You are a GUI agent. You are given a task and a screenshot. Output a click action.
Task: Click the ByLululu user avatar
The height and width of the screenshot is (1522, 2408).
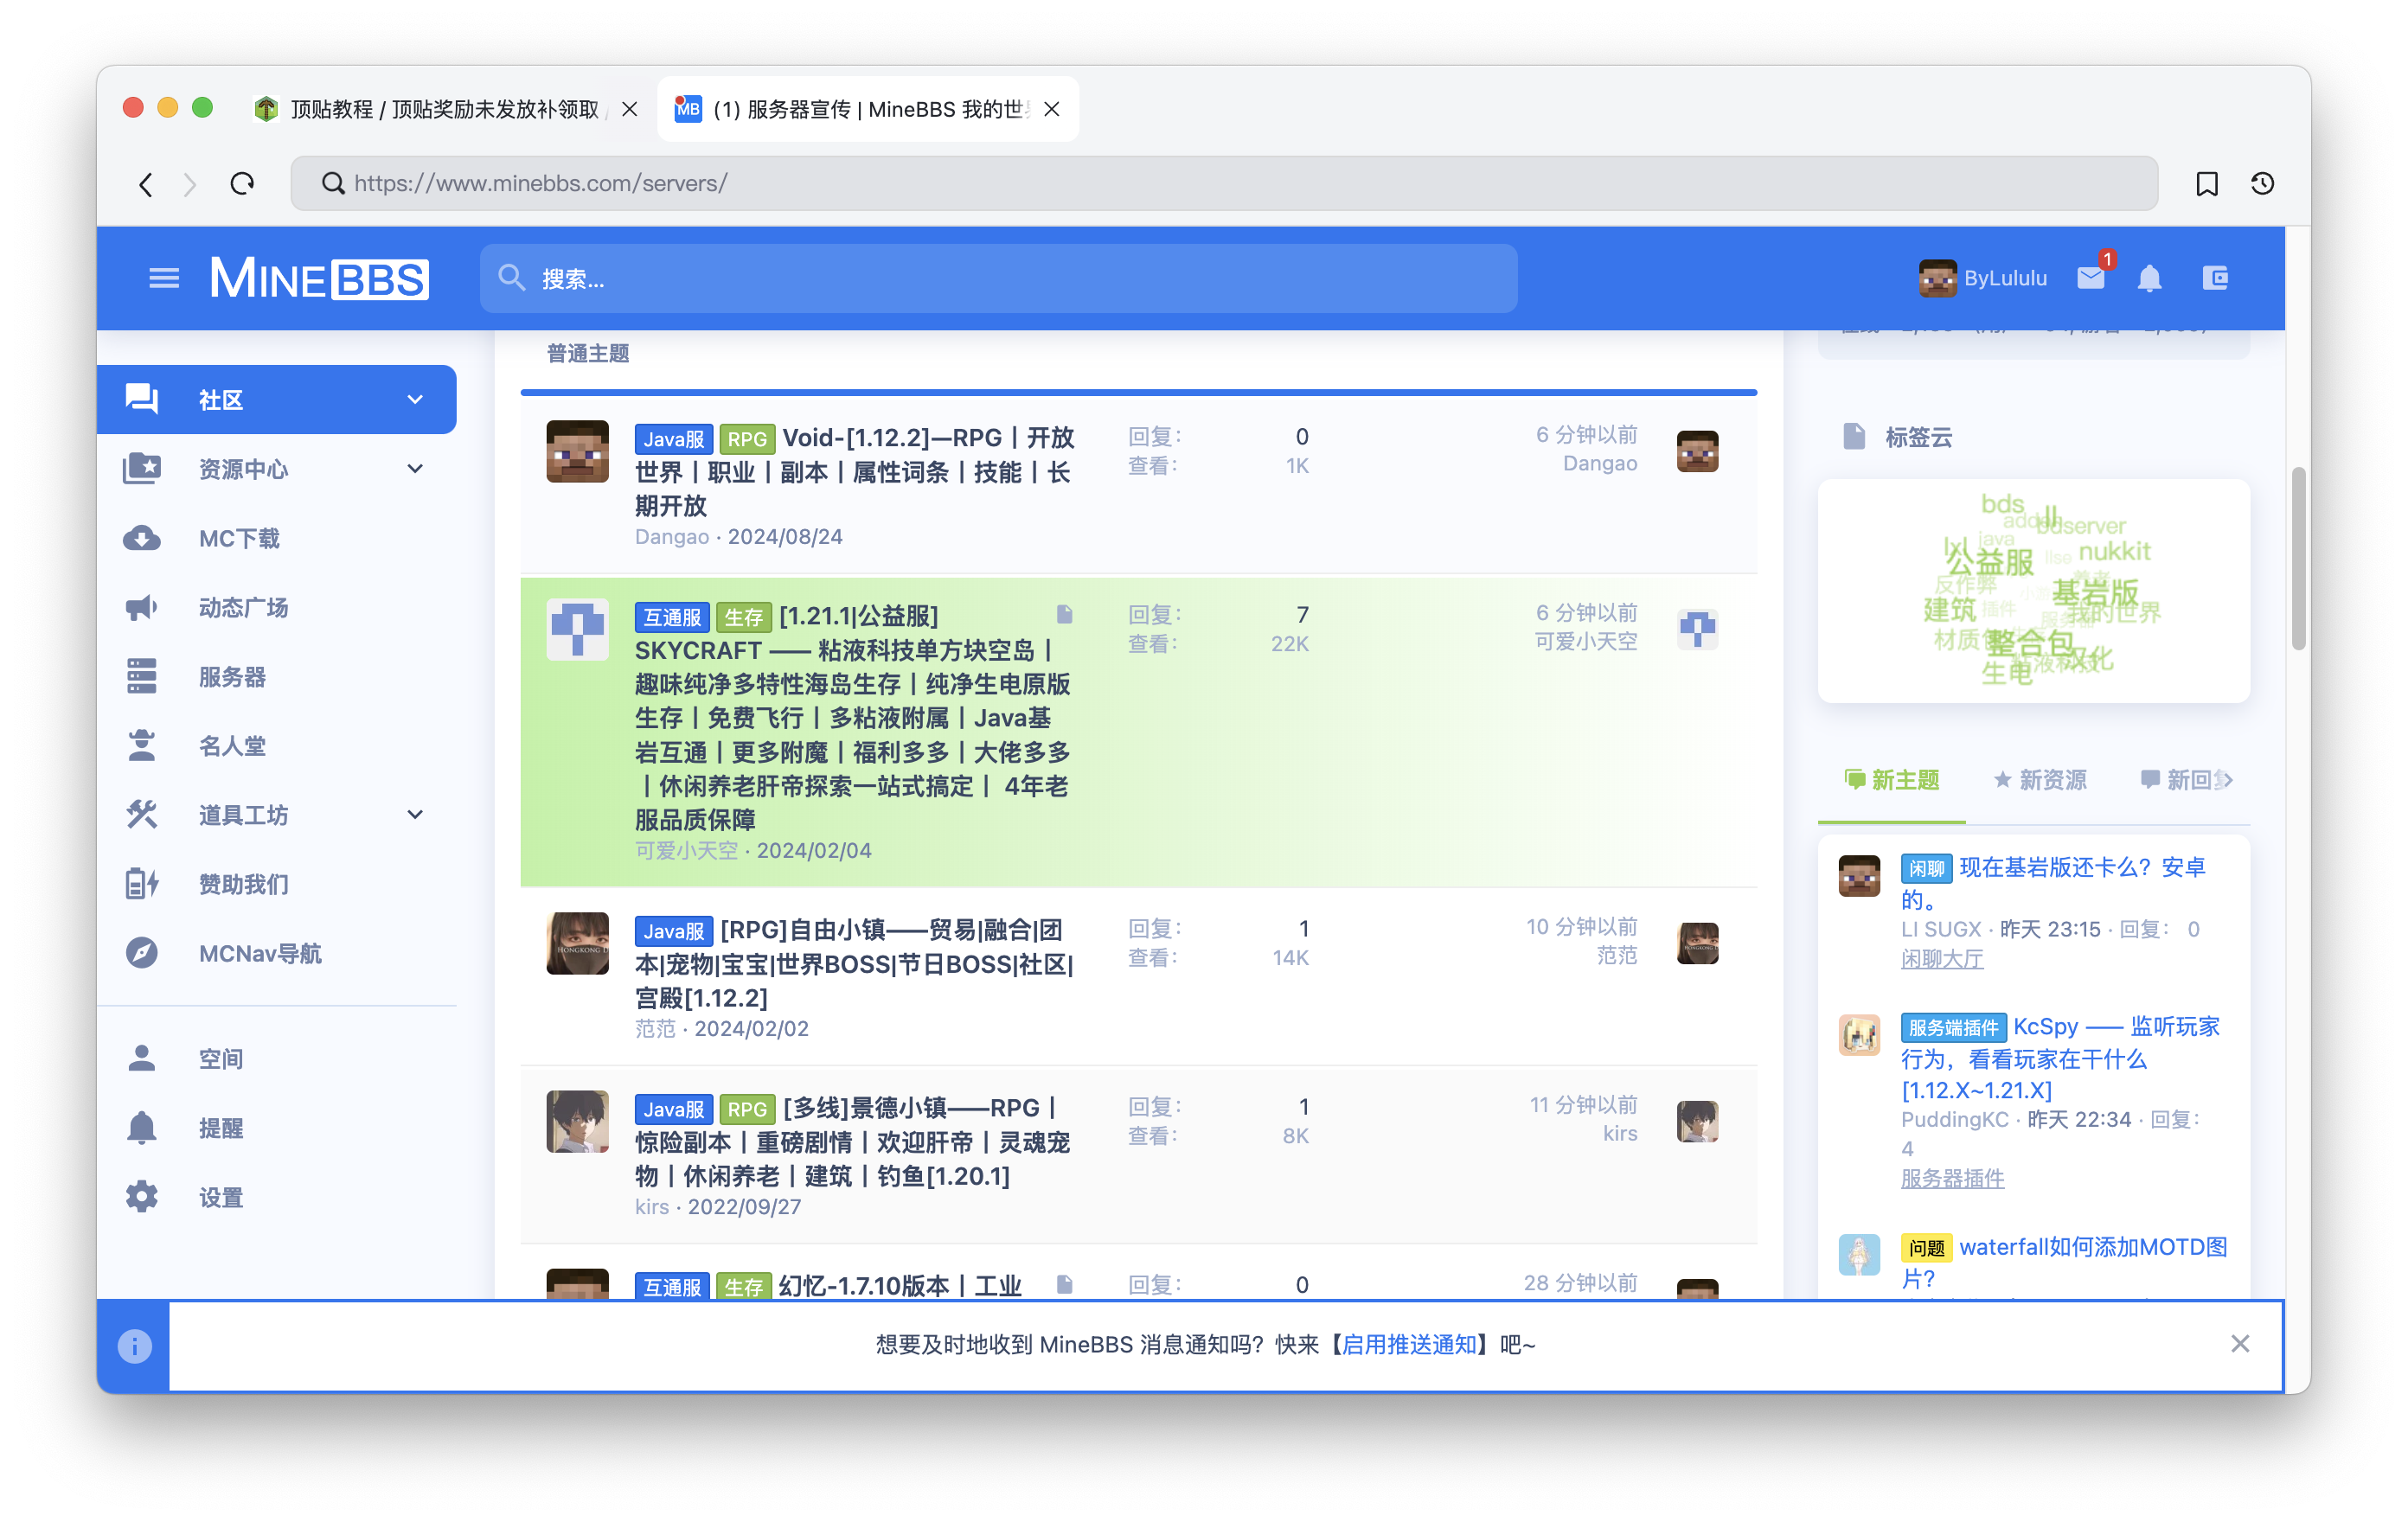[x=1937, y=278]
